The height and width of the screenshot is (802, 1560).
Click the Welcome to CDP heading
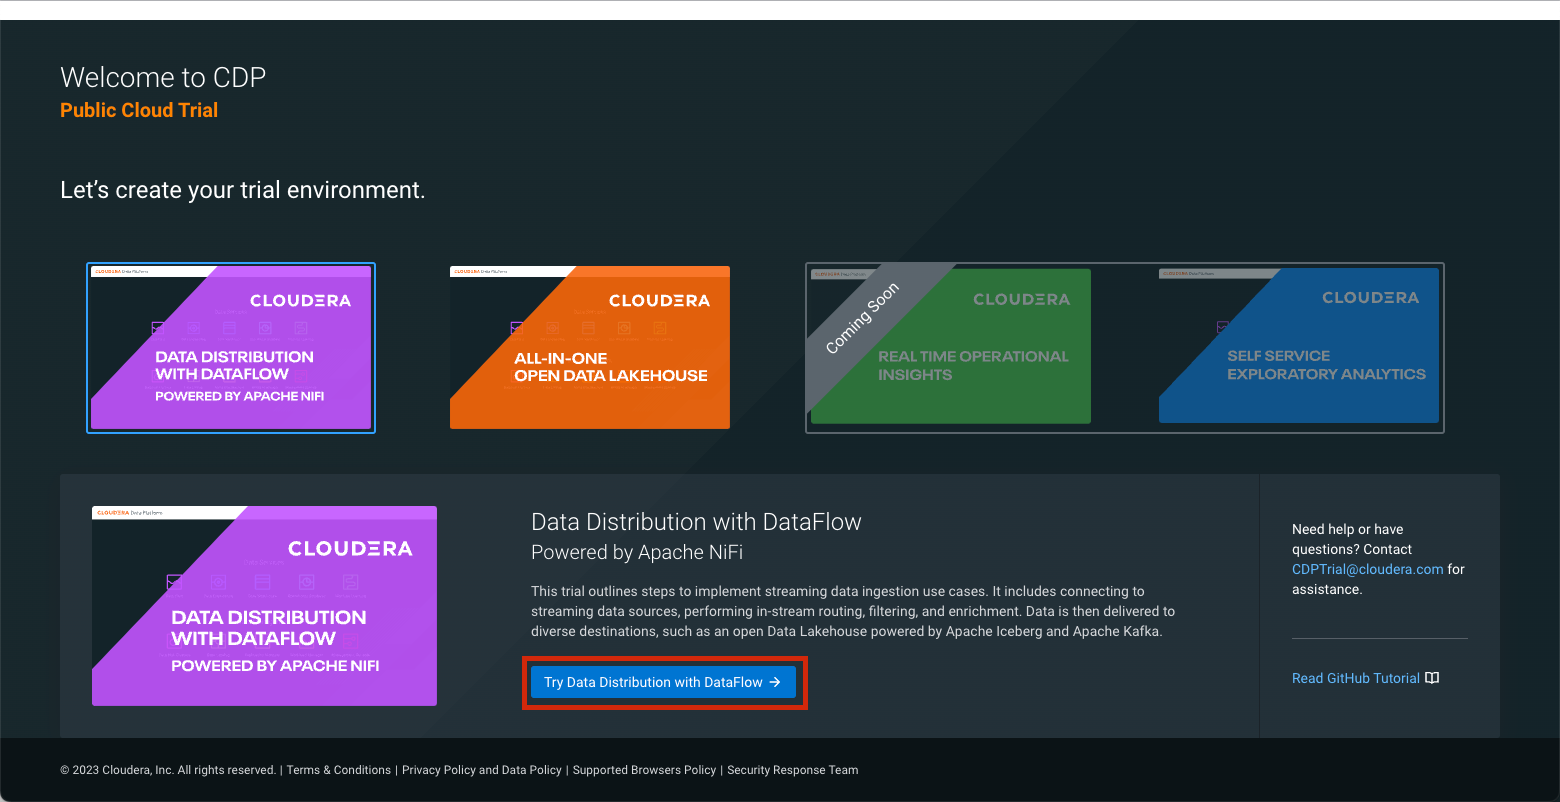[163, 77]
